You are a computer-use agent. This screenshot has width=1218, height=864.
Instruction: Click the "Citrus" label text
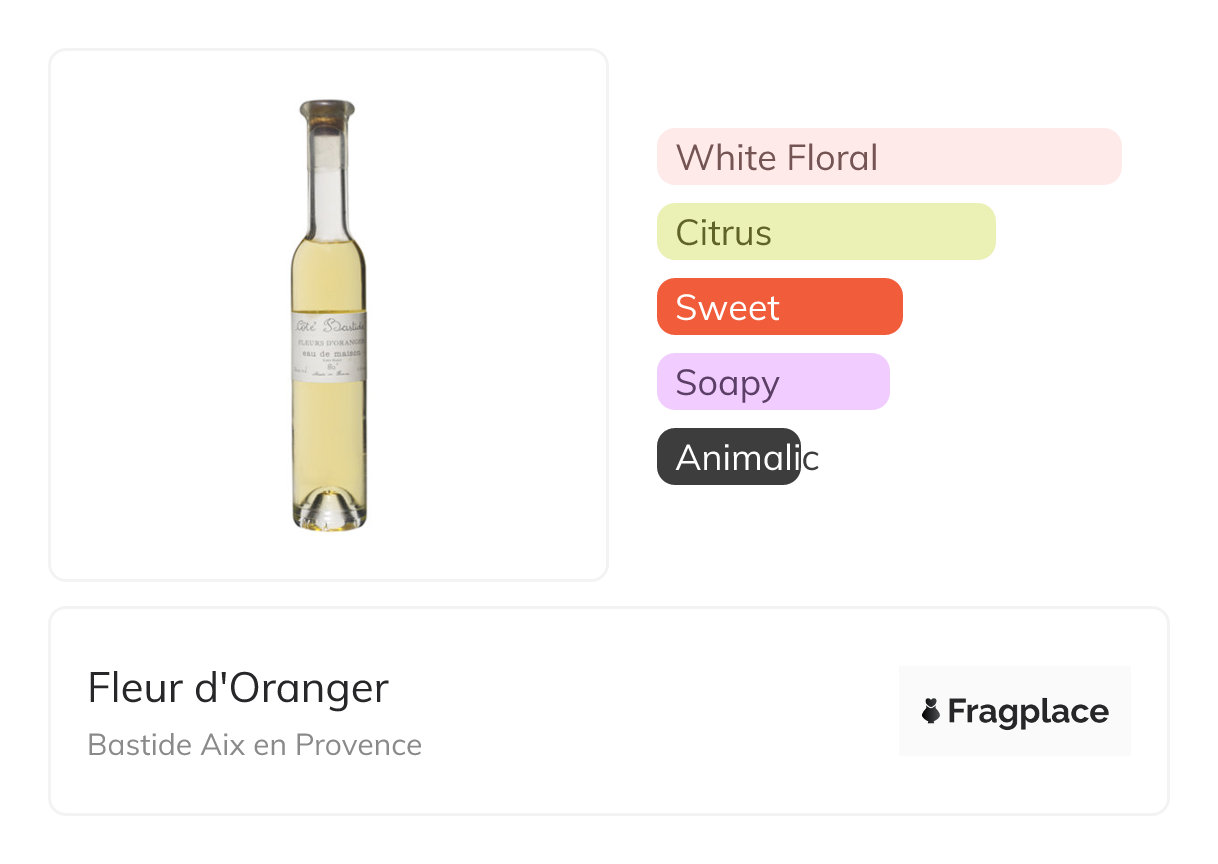coord(723,232)
